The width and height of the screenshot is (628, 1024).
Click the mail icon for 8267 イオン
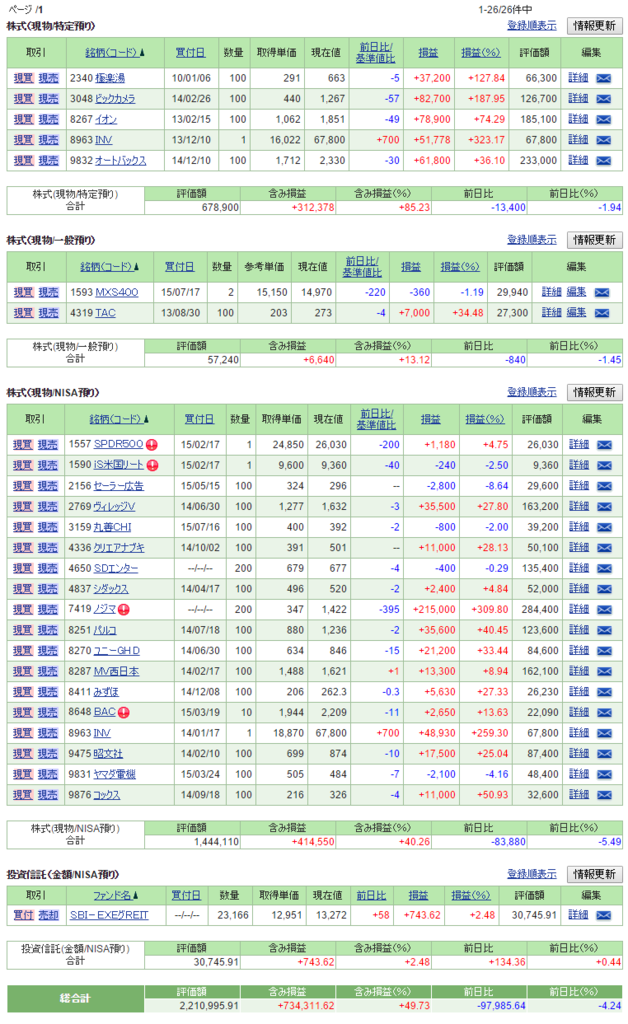[604, 120]
